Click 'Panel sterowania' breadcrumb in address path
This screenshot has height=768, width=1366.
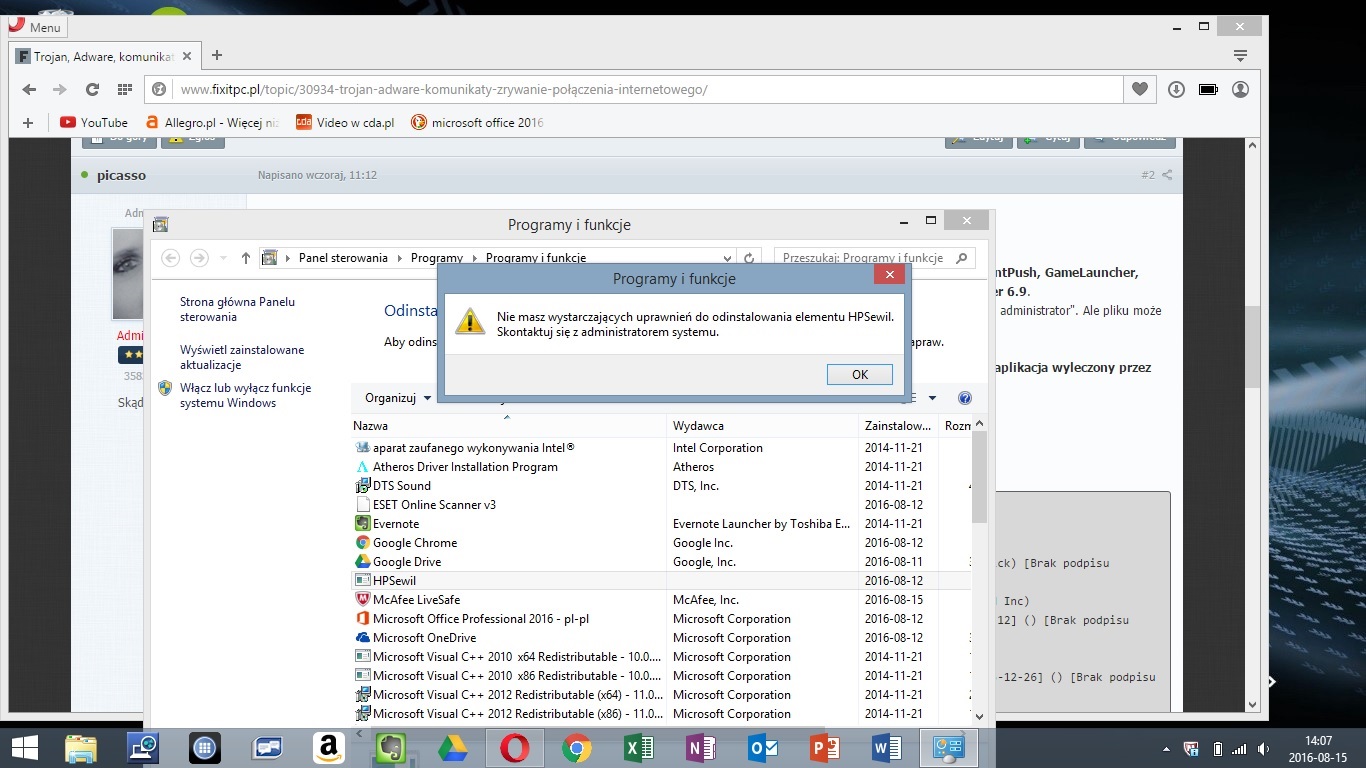(343, 257)
